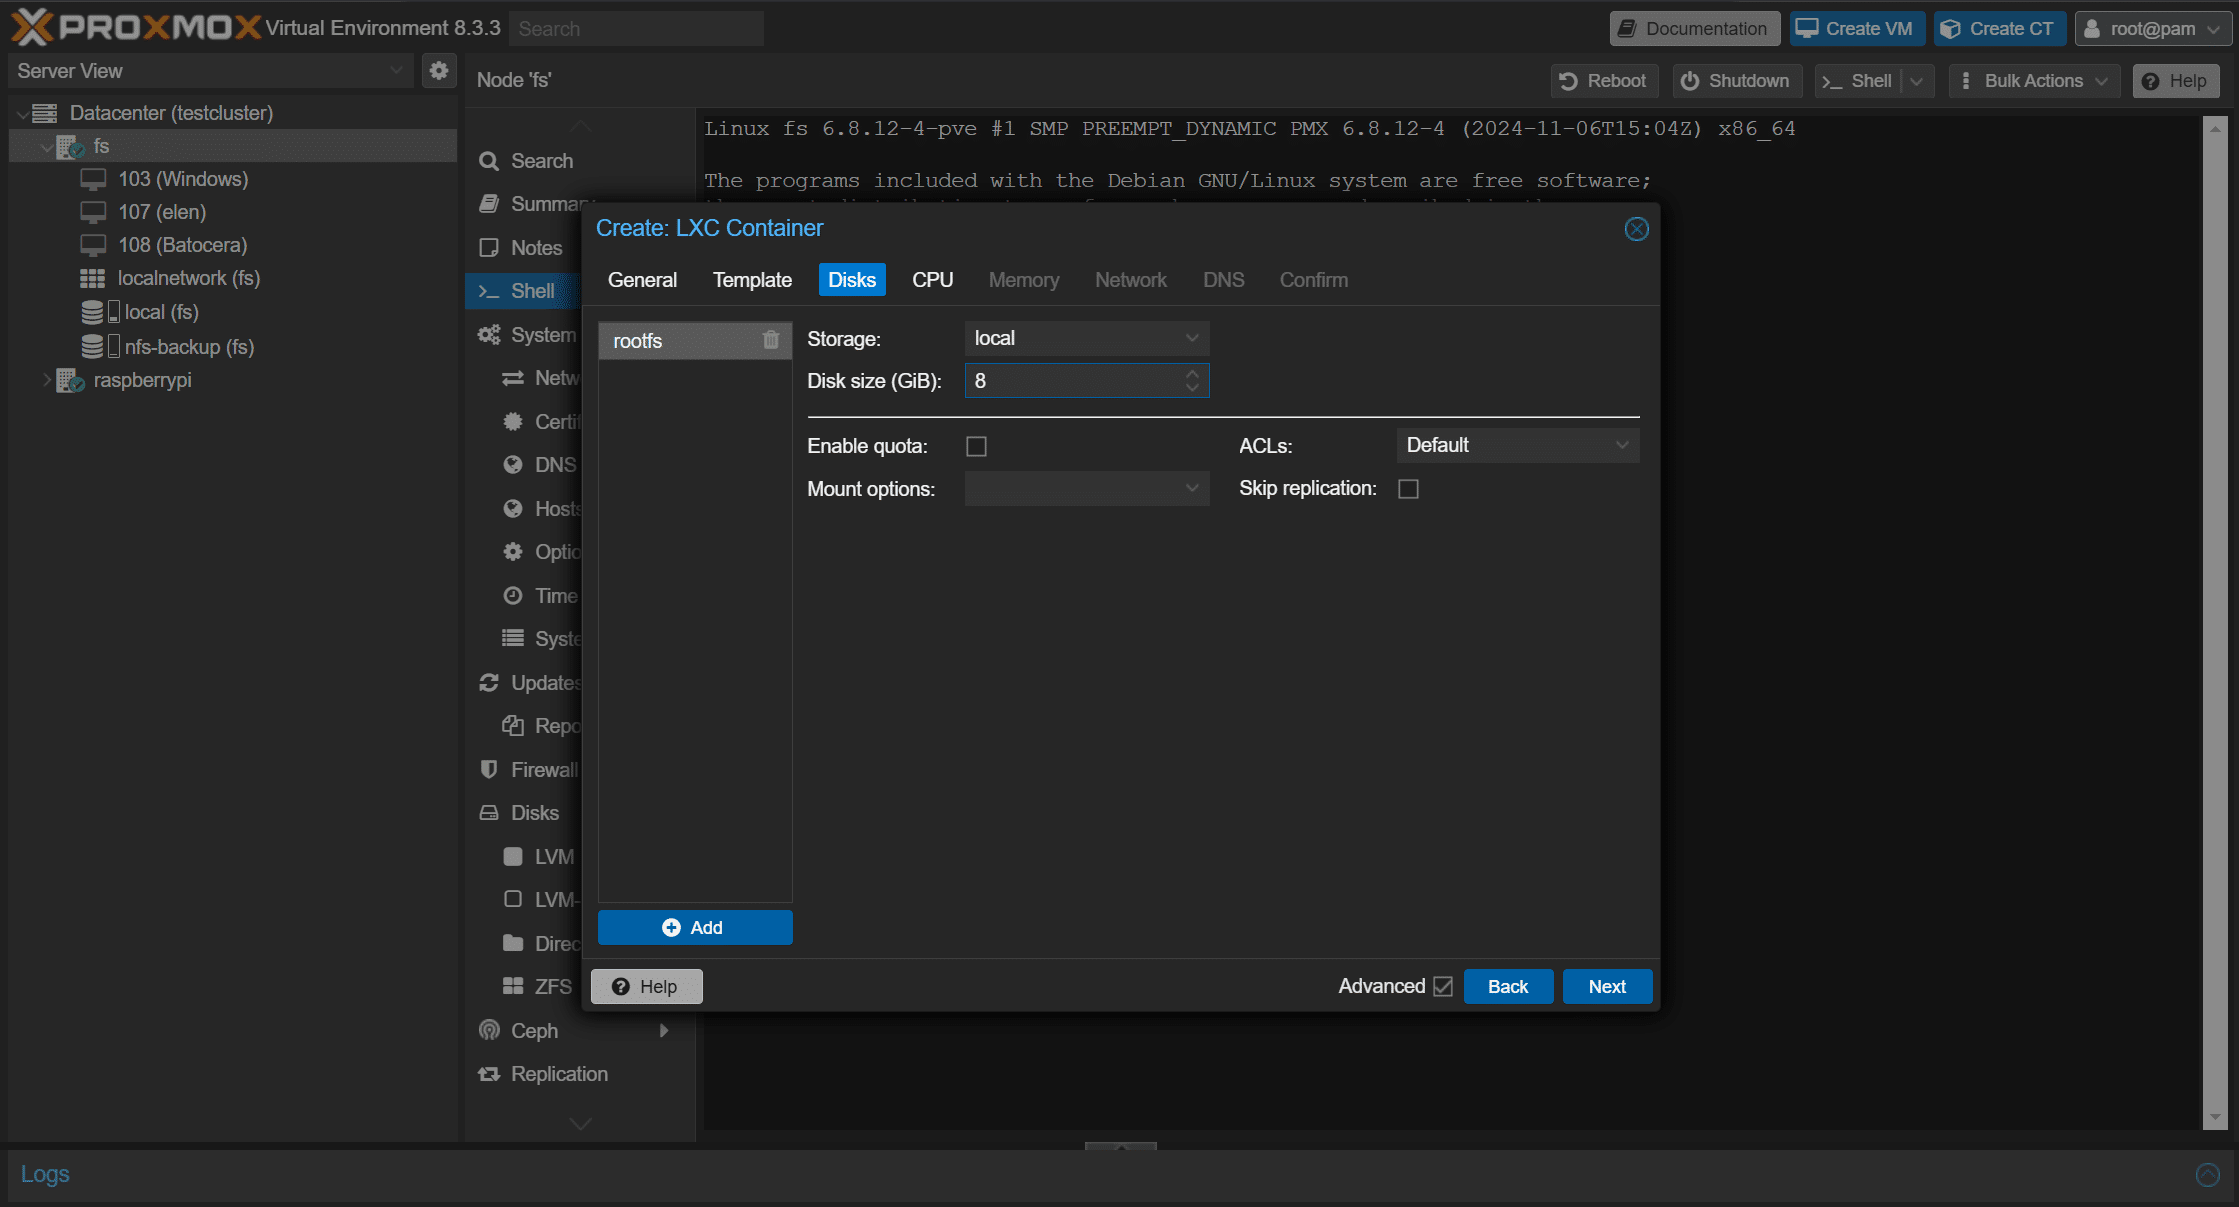2239x1207 pixels.
Task: Click the Disks drive icon
Action: coord(489,813)
